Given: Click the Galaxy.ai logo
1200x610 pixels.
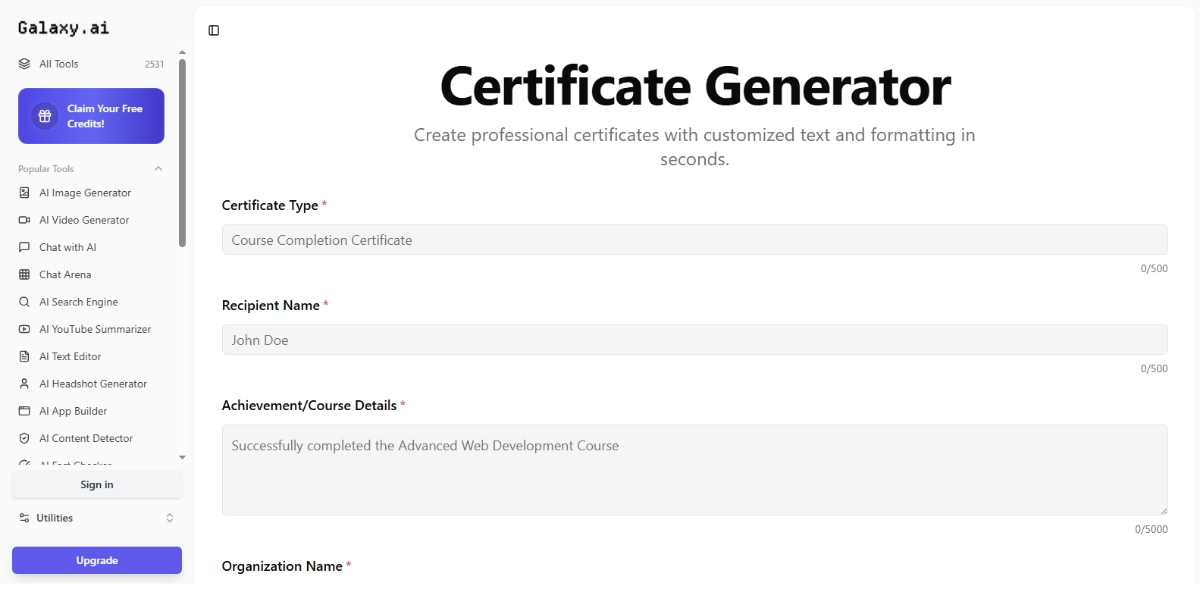Looking at the screenshot, I should point(64,29).
